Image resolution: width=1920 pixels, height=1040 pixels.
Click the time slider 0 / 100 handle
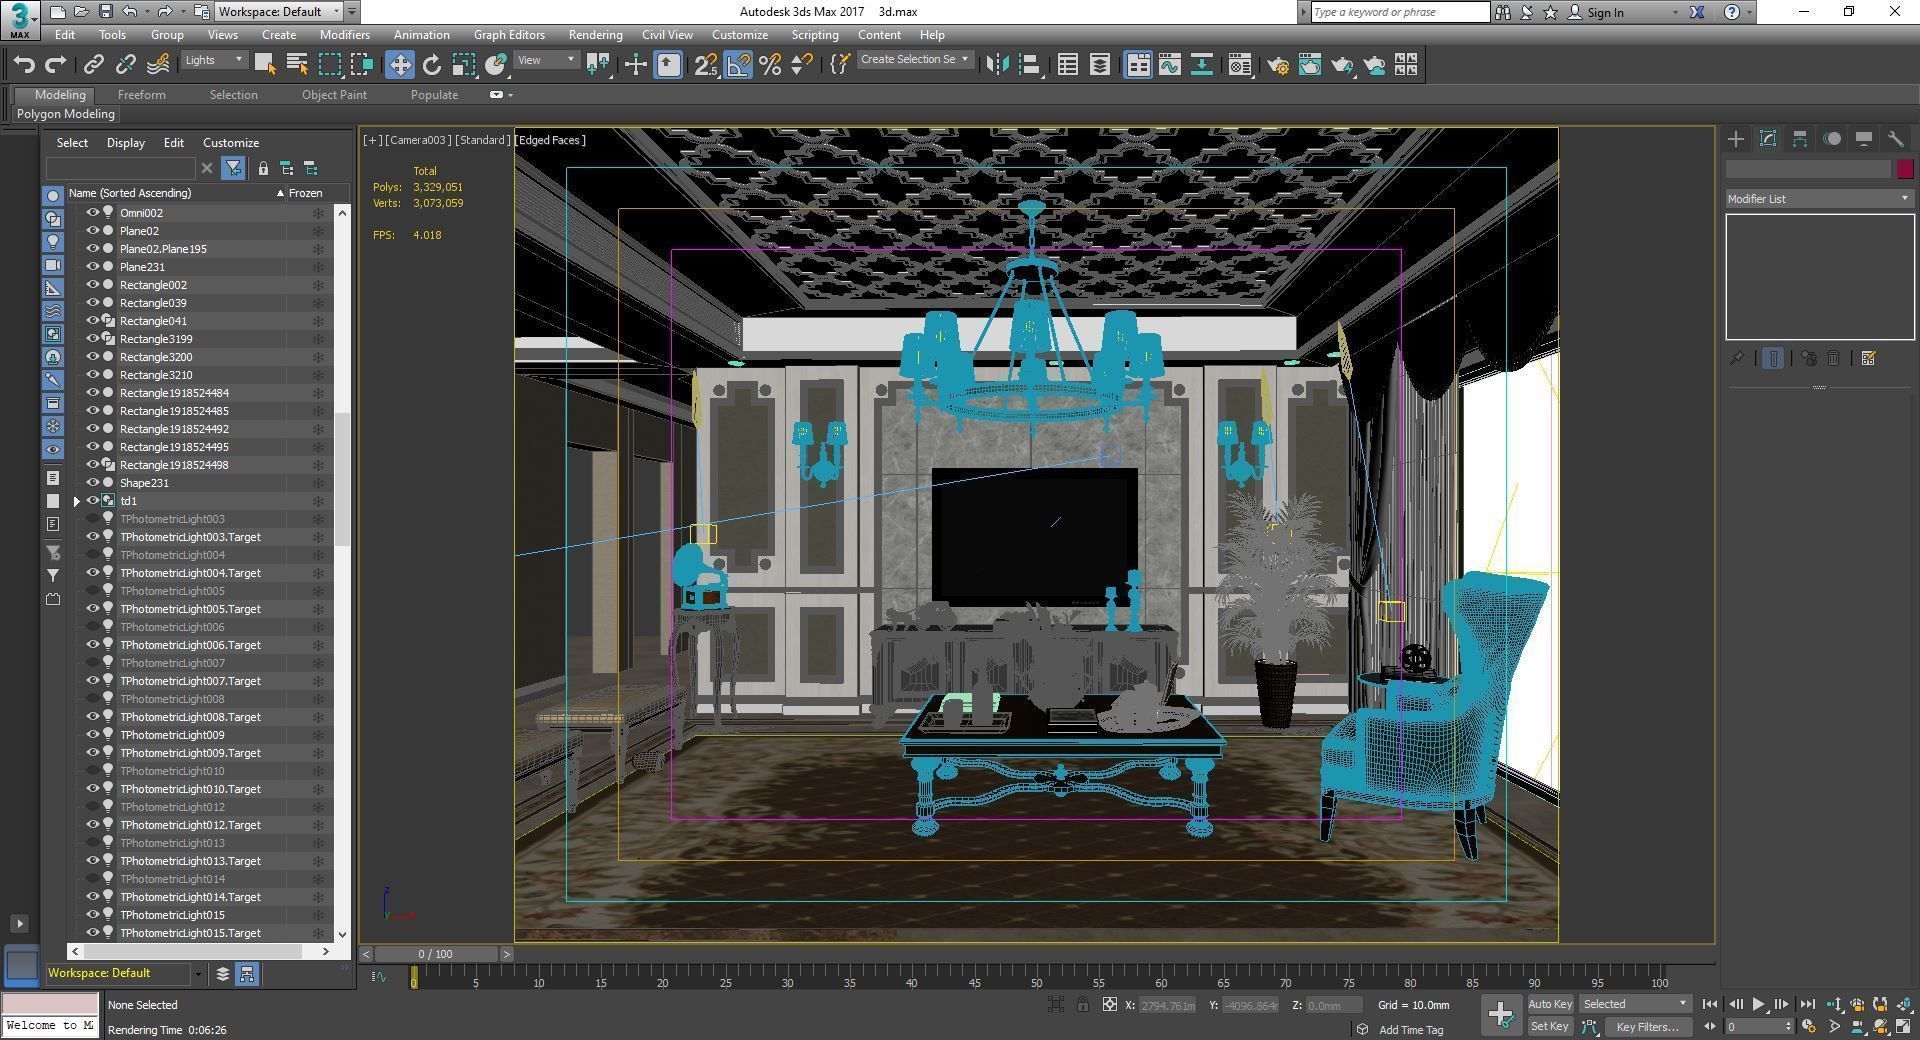click(435, 954)
